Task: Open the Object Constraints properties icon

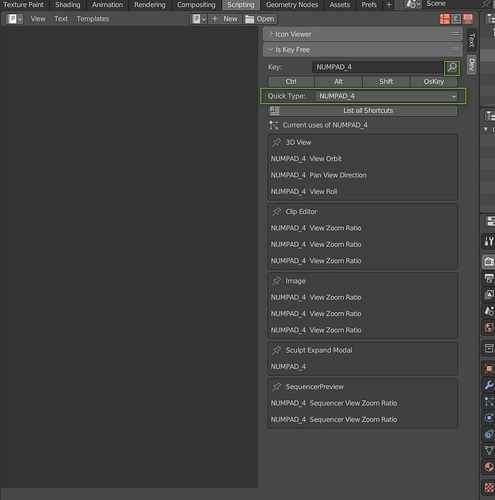Action: click(x=489, y=434)
